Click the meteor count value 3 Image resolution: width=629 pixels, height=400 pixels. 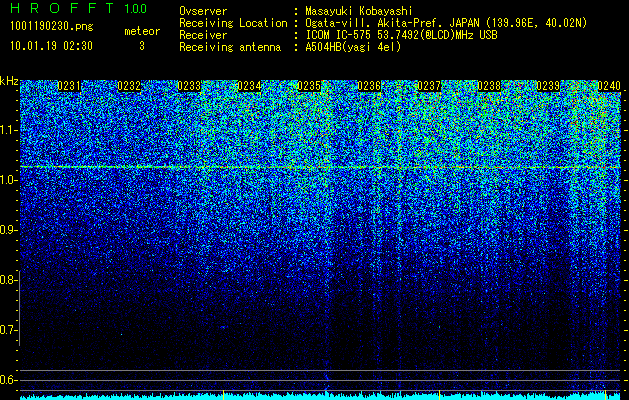click(x=142, y=46)
